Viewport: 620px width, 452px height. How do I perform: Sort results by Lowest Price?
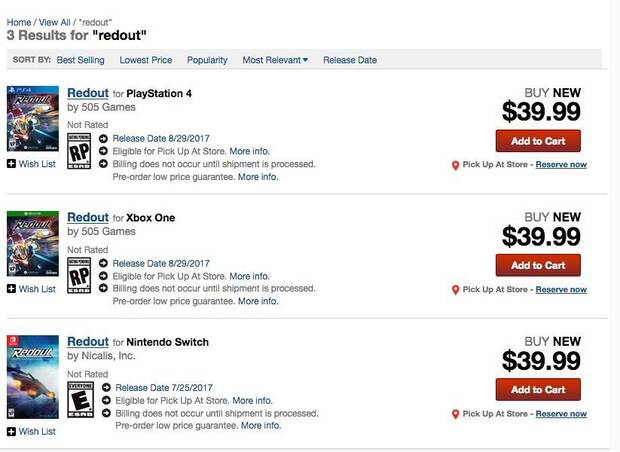(x=146, y=60)
